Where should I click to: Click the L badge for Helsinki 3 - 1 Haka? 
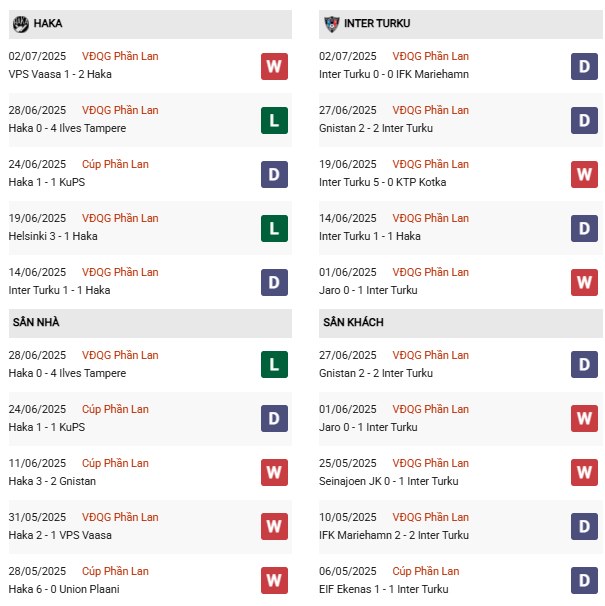click(x=274, y=228)
